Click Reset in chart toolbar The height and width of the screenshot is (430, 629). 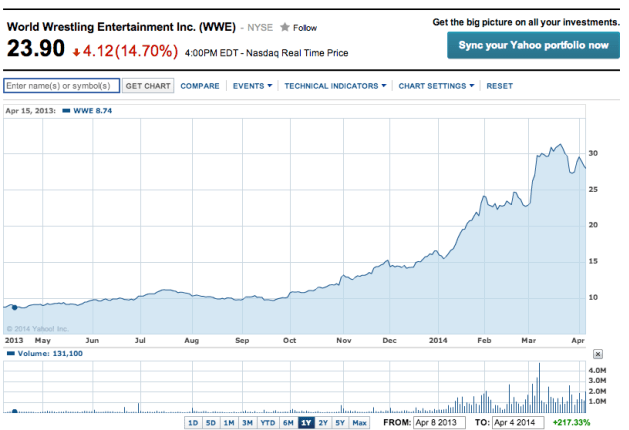[x=499, y=86]
